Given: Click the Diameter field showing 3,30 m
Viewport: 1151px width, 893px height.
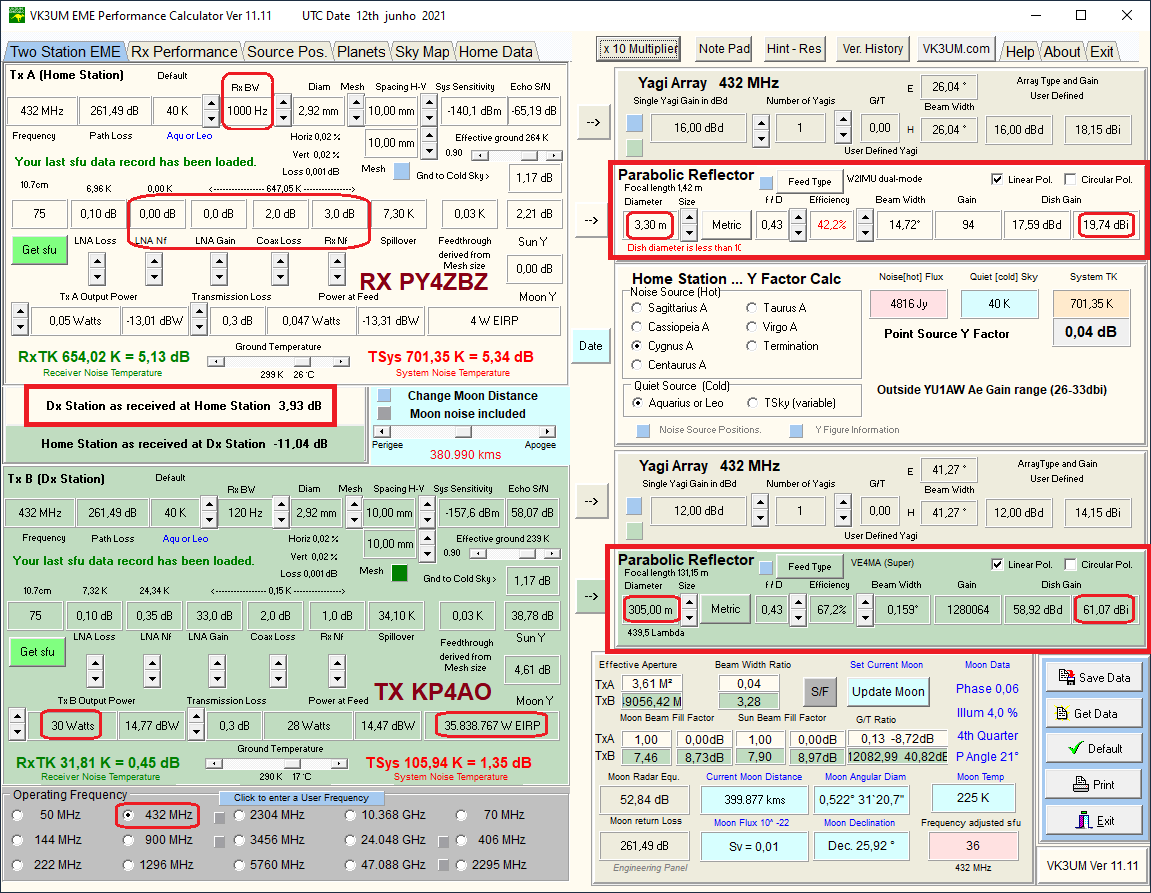Looking at the screenshot, I should click(x=651, y=225).
